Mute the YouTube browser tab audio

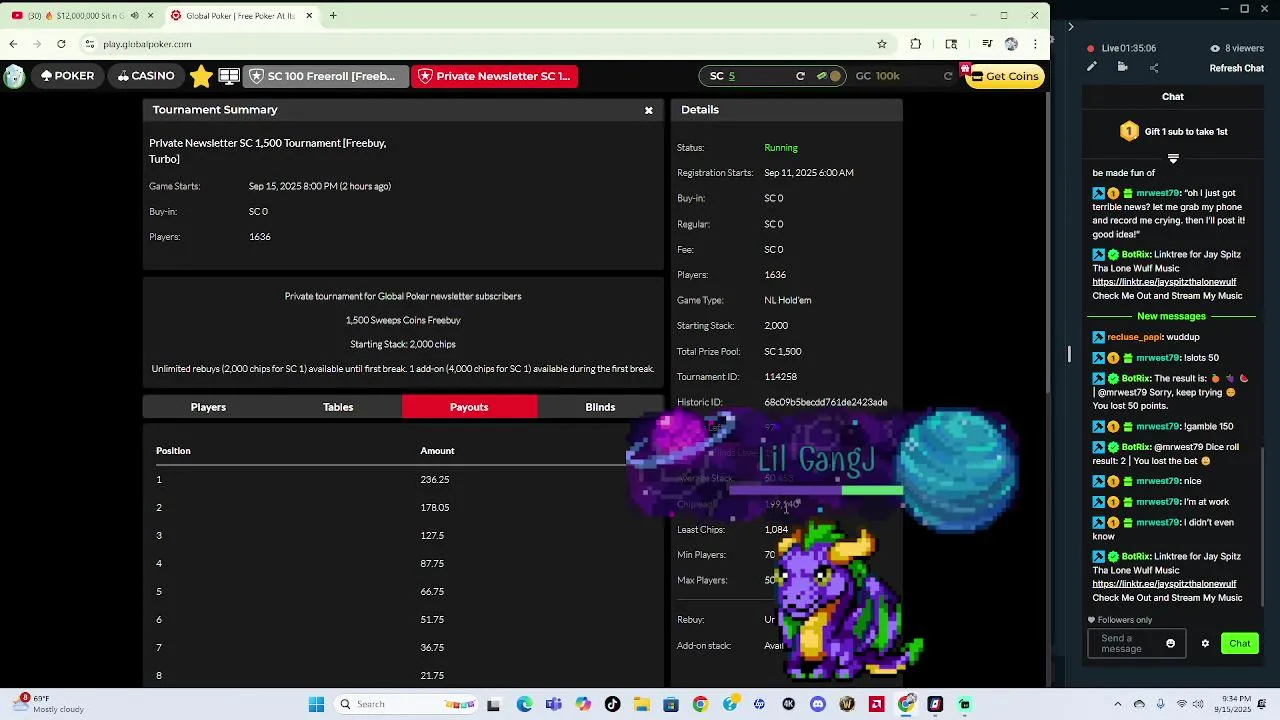click(135, 15)
